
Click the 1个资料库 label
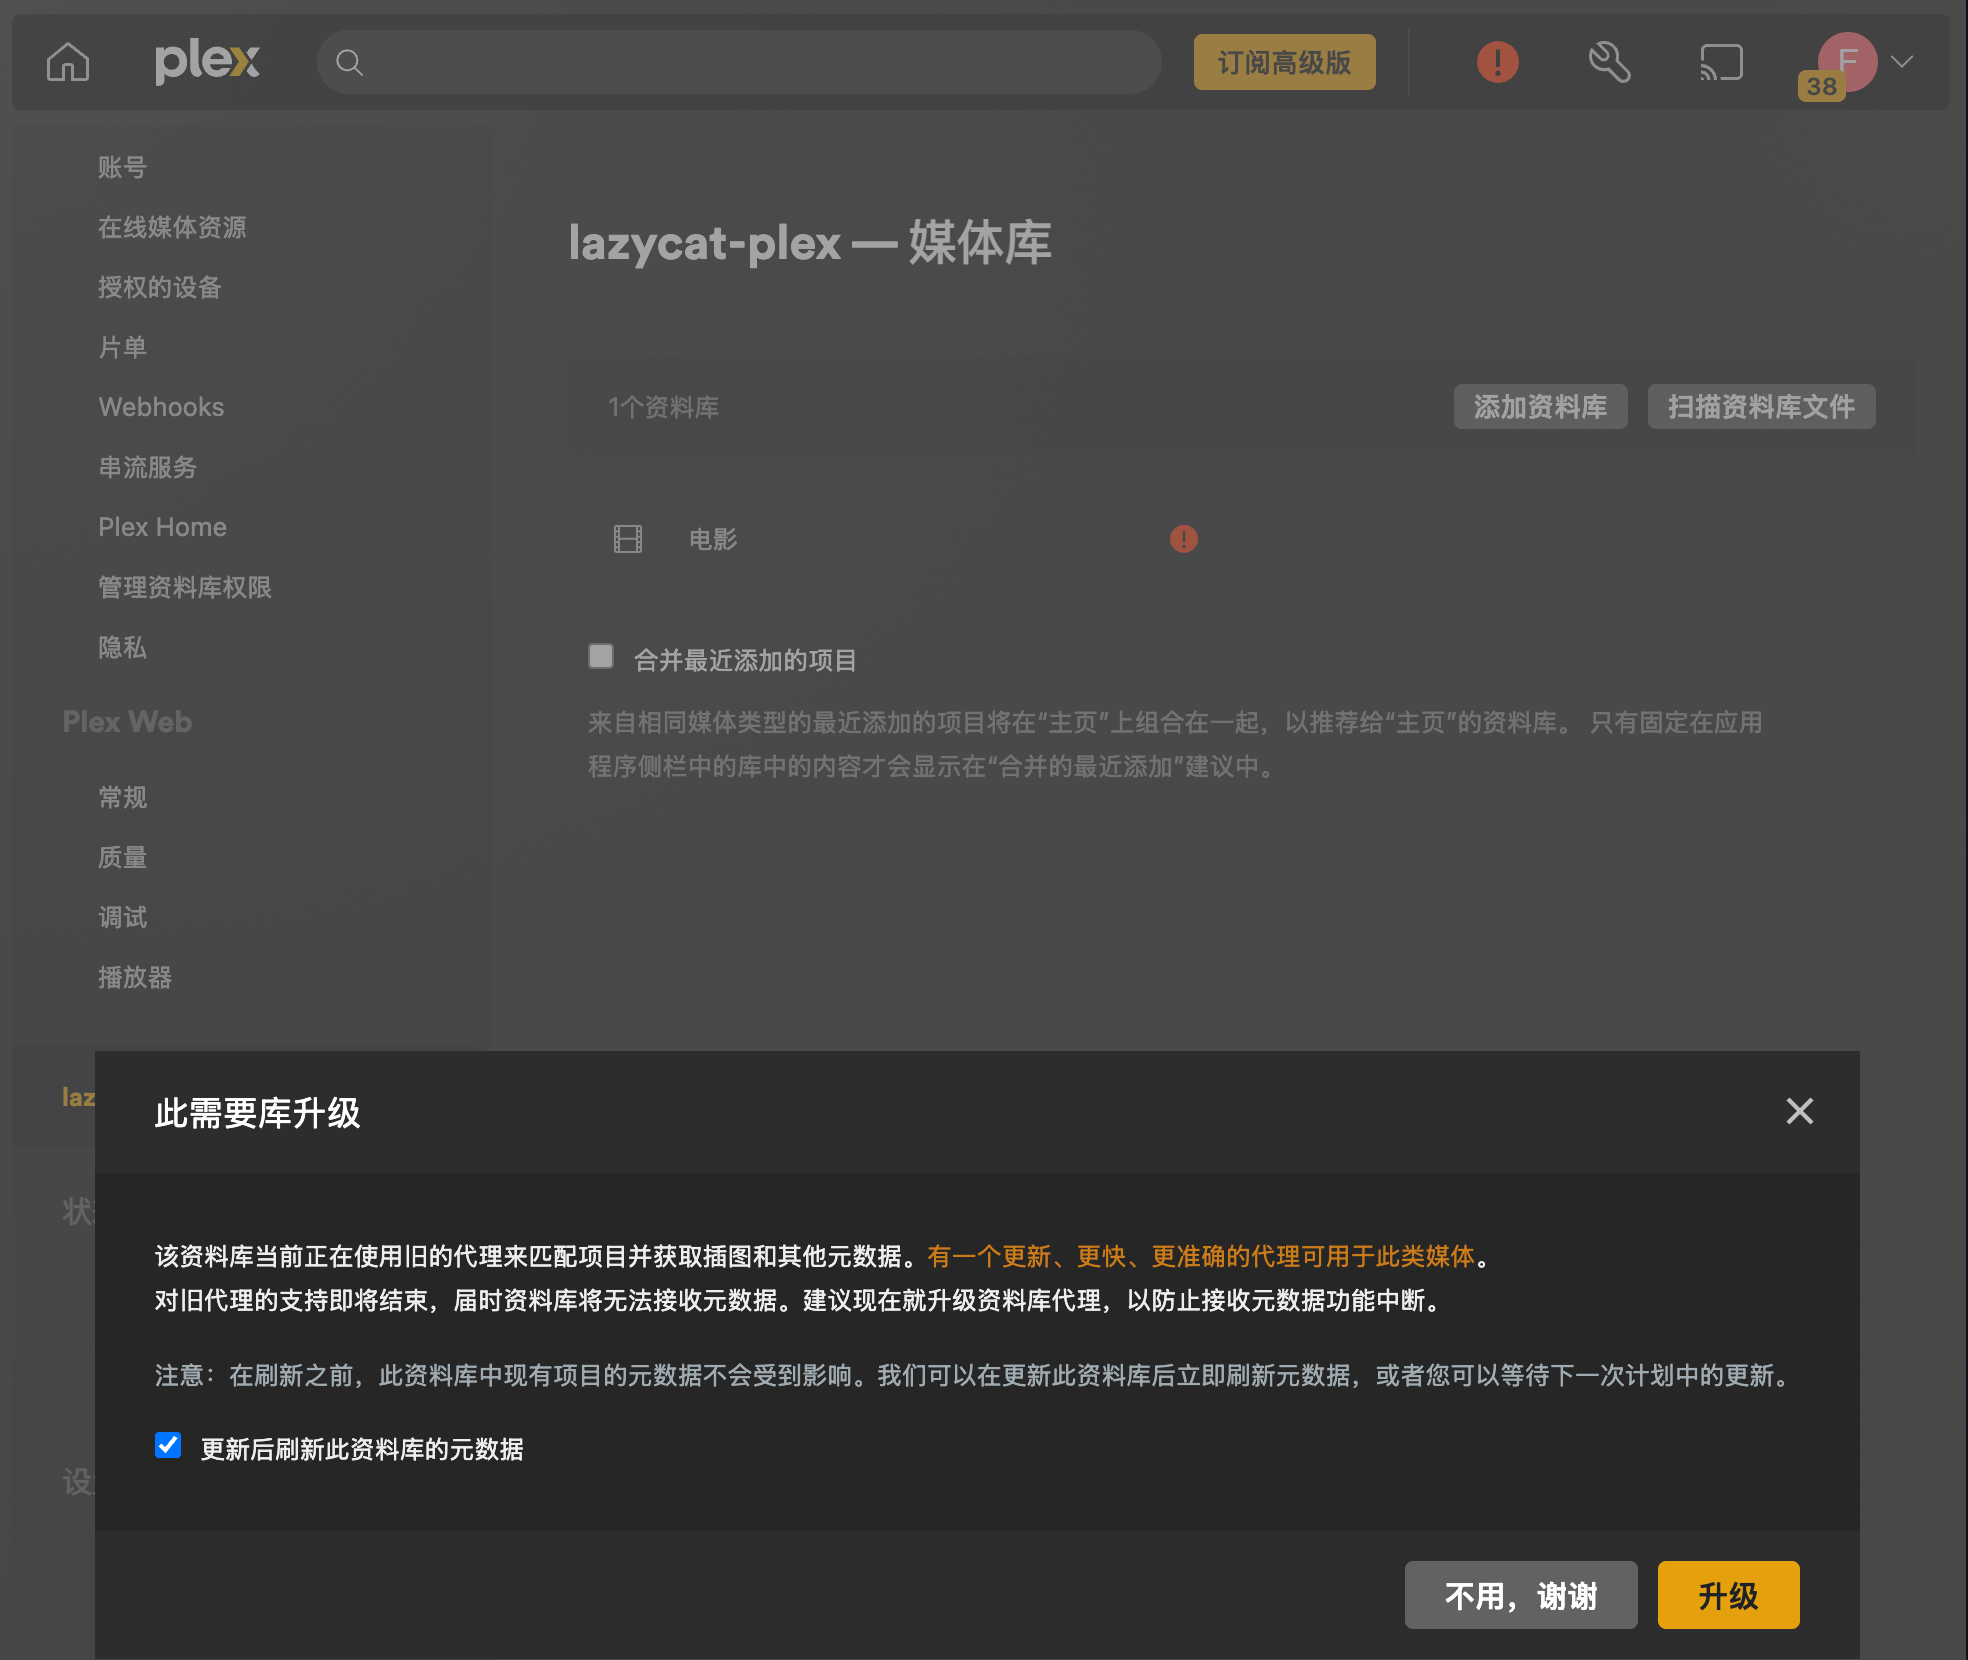[x=663, y=407]
